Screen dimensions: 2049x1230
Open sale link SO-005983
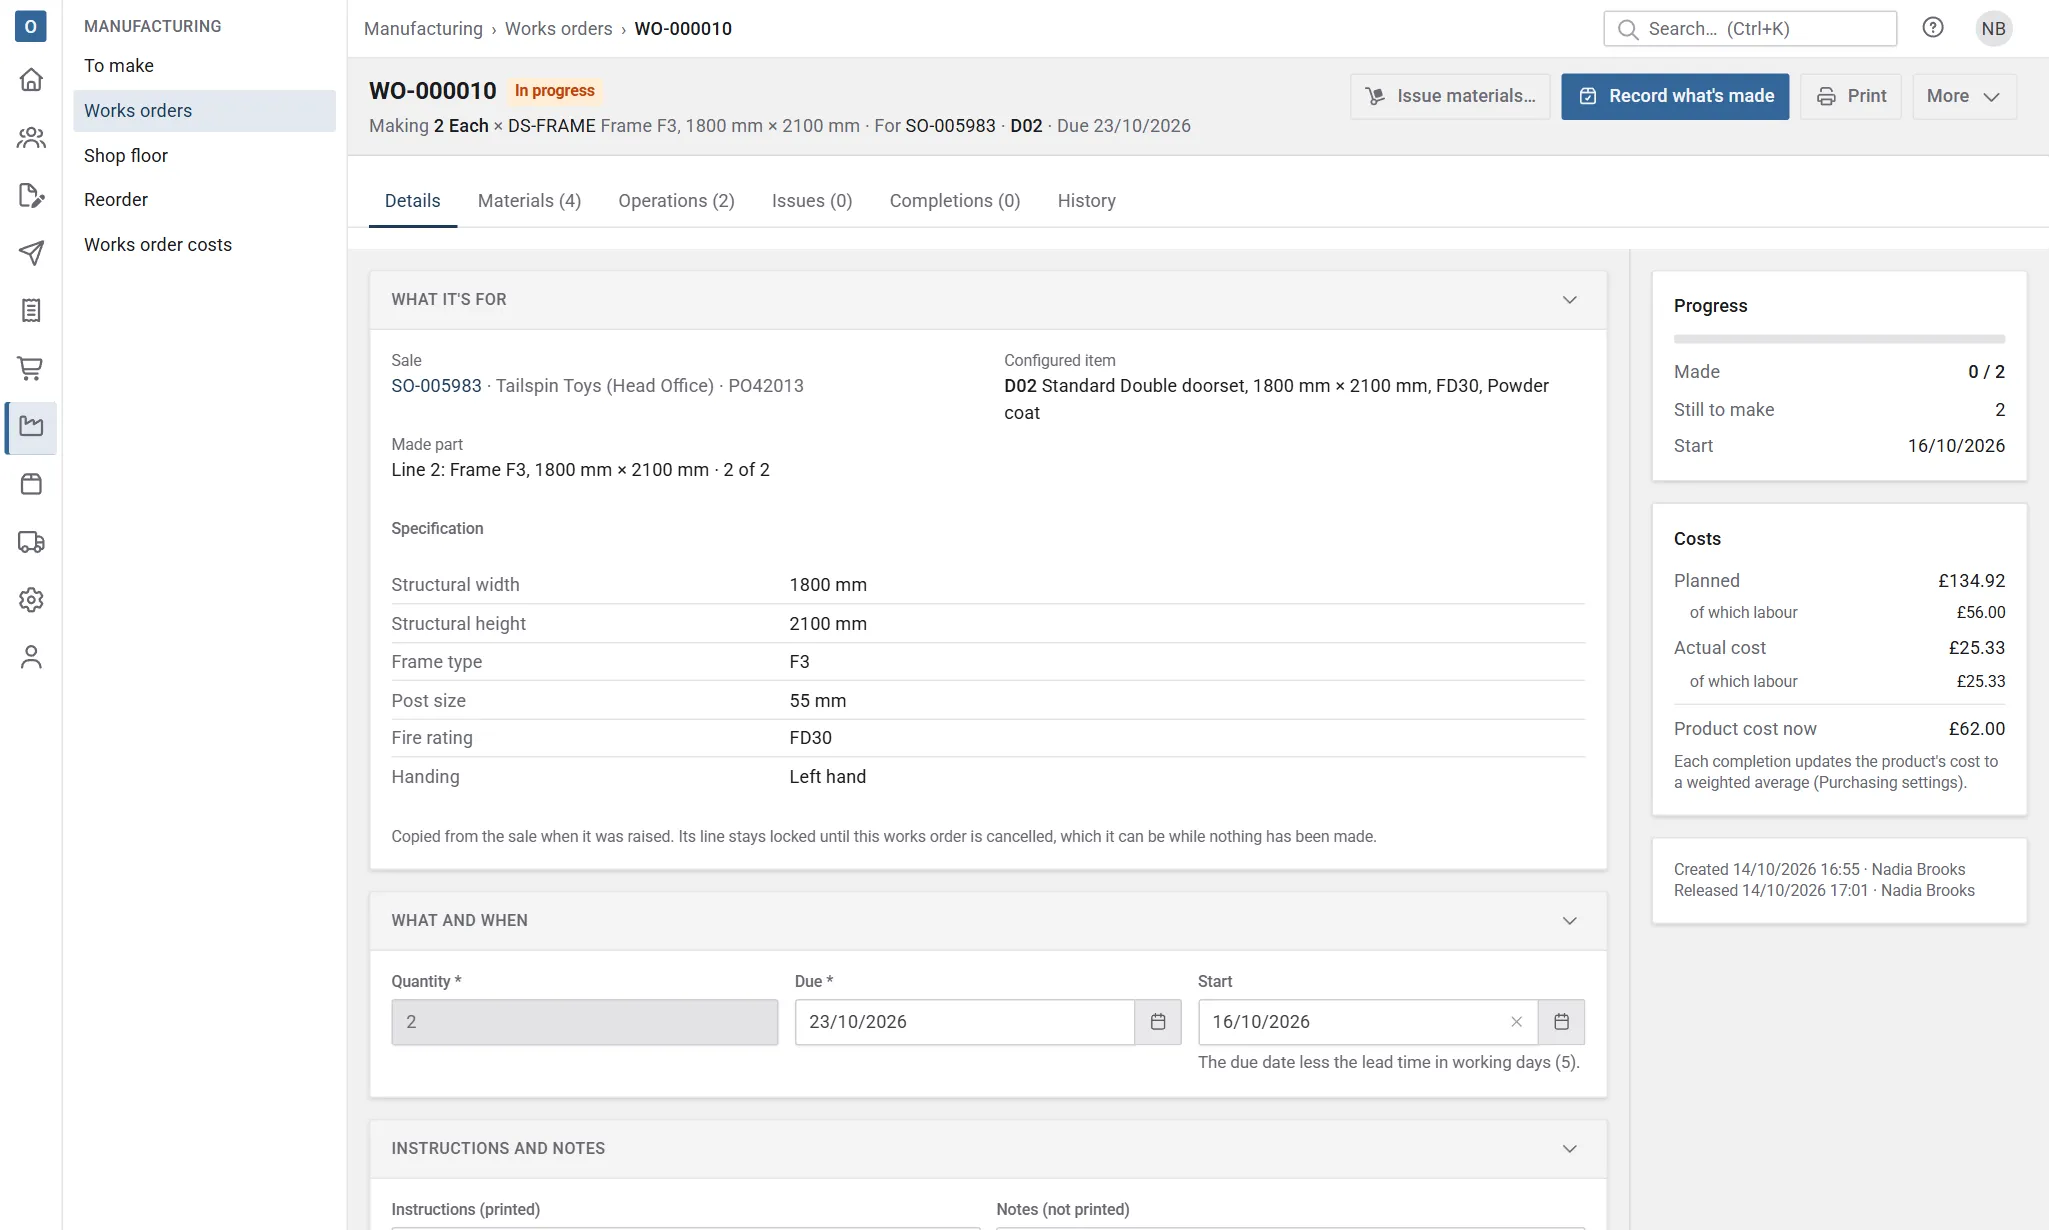click(436, 386)
